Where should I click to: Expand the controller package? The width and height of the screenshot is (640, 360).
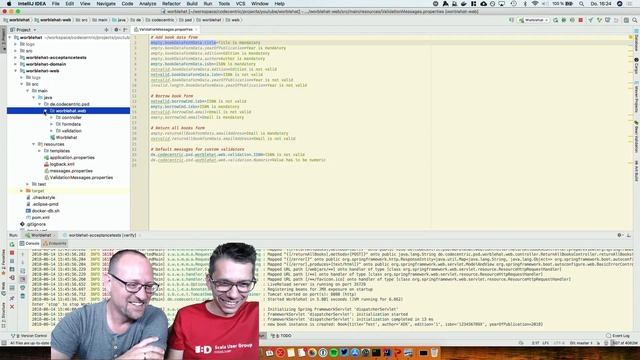tap(52, 118)
